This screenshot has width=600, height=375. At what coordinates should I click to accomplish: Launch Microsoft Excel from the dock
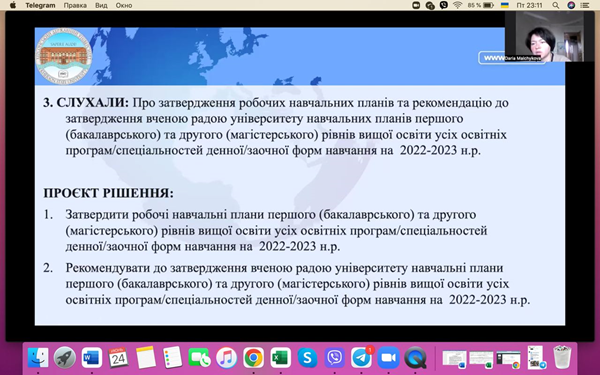[x=280, y=358]
